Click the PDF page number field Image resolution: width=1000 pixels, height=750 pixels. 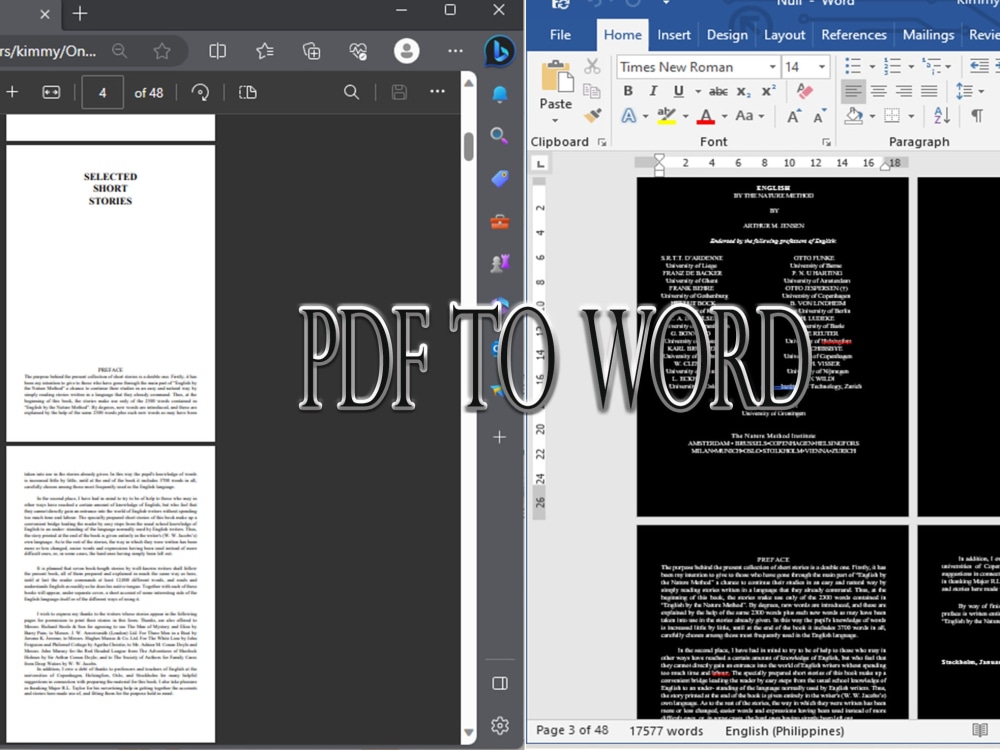[x=103, y=93]
